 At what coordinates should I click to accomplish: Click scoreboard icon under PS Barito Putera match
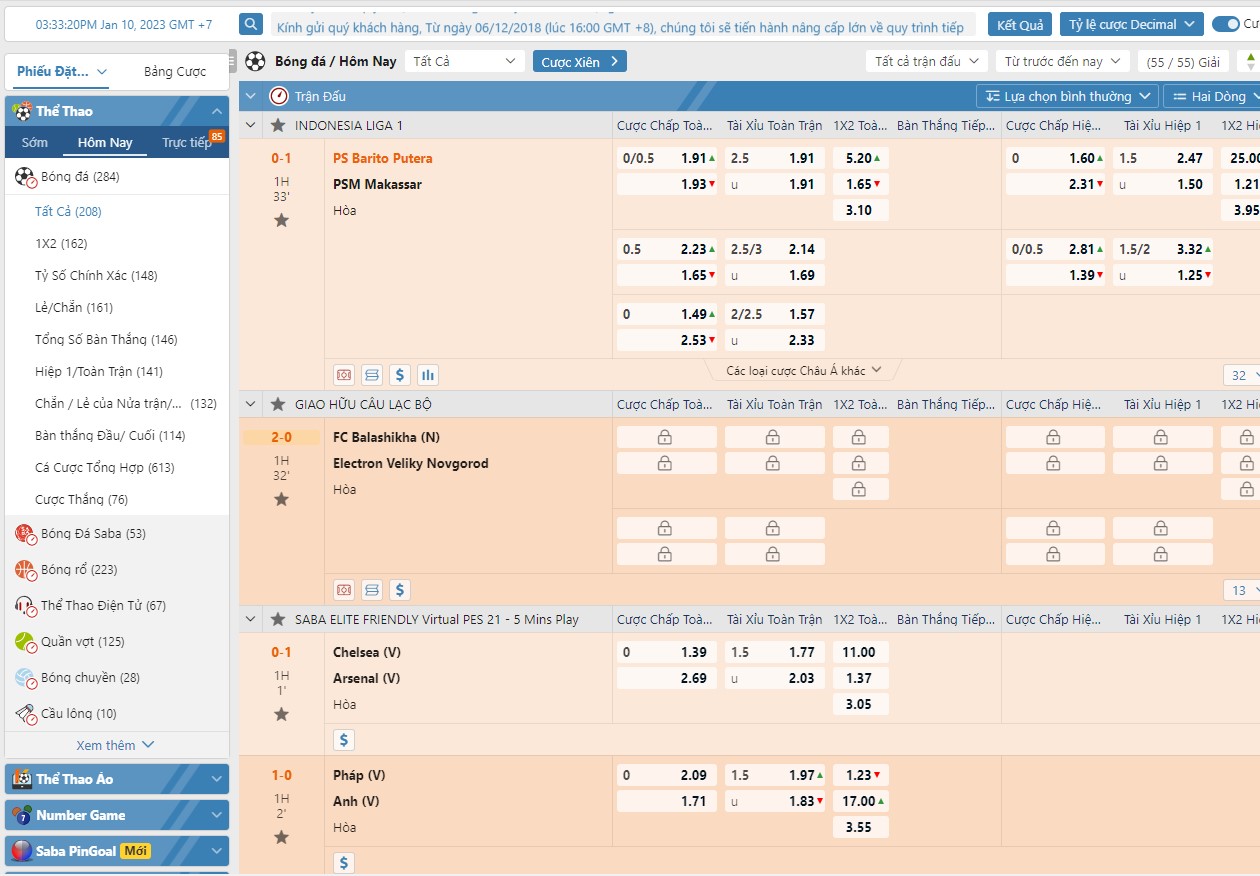click(x=372, y=375)
